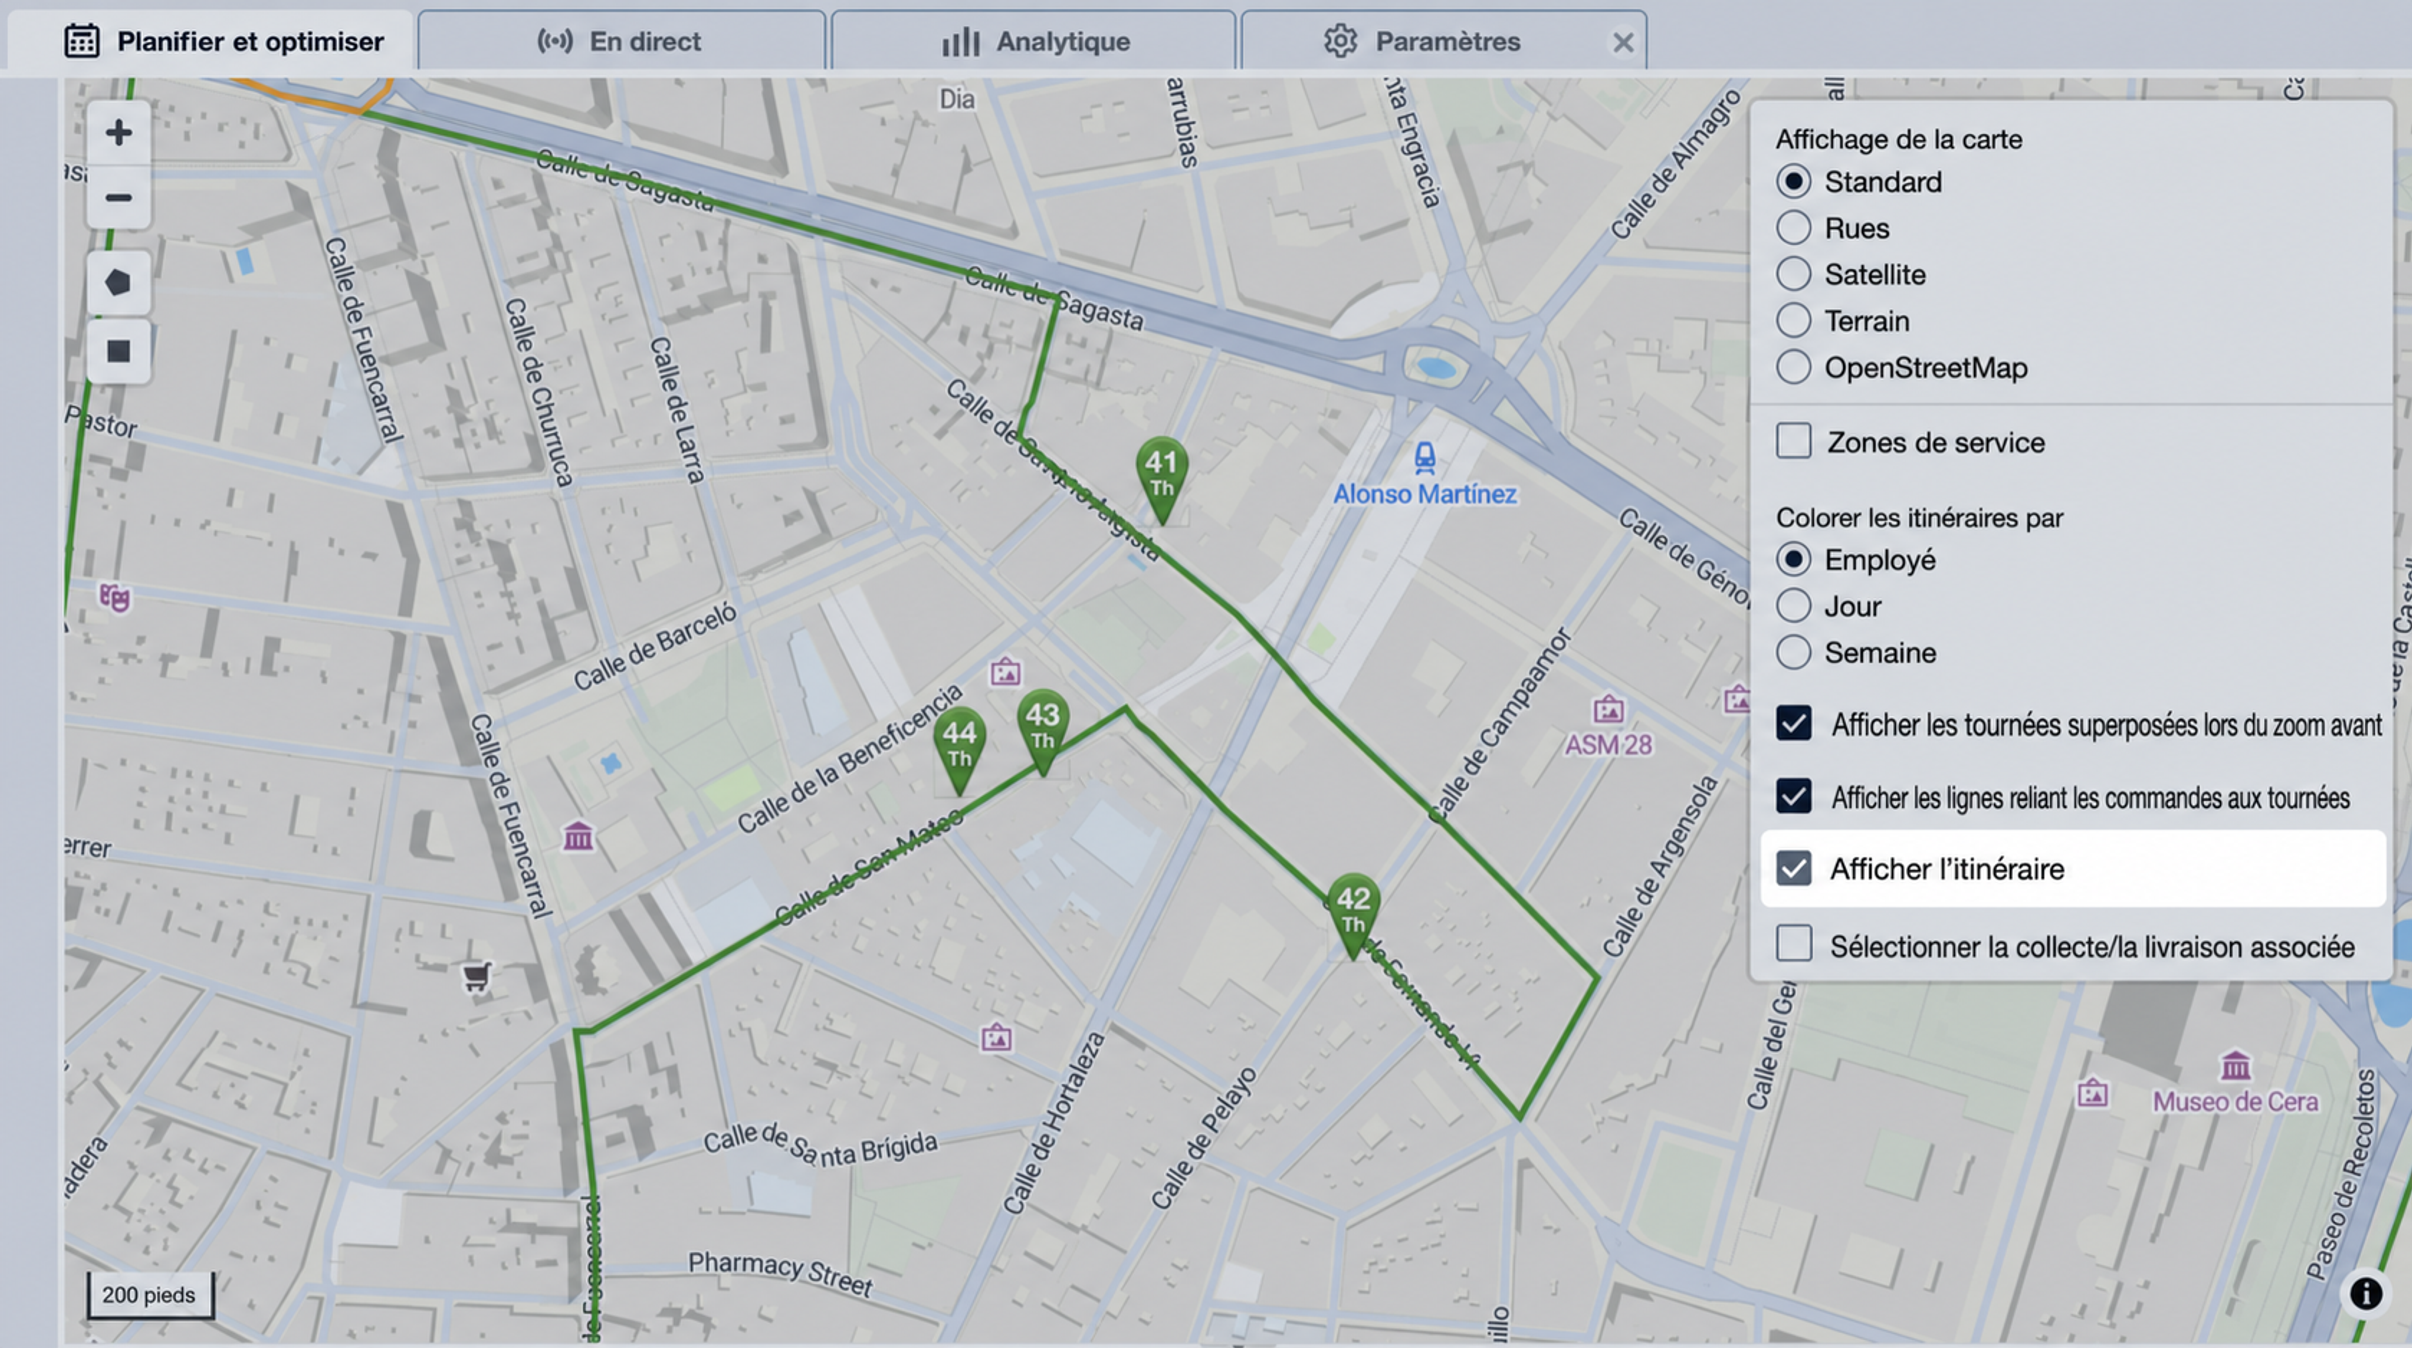The width and height of the screenshot is (2412, 1348).
Task: Switch to the Analytique tab
Action: pos(1033,41)
